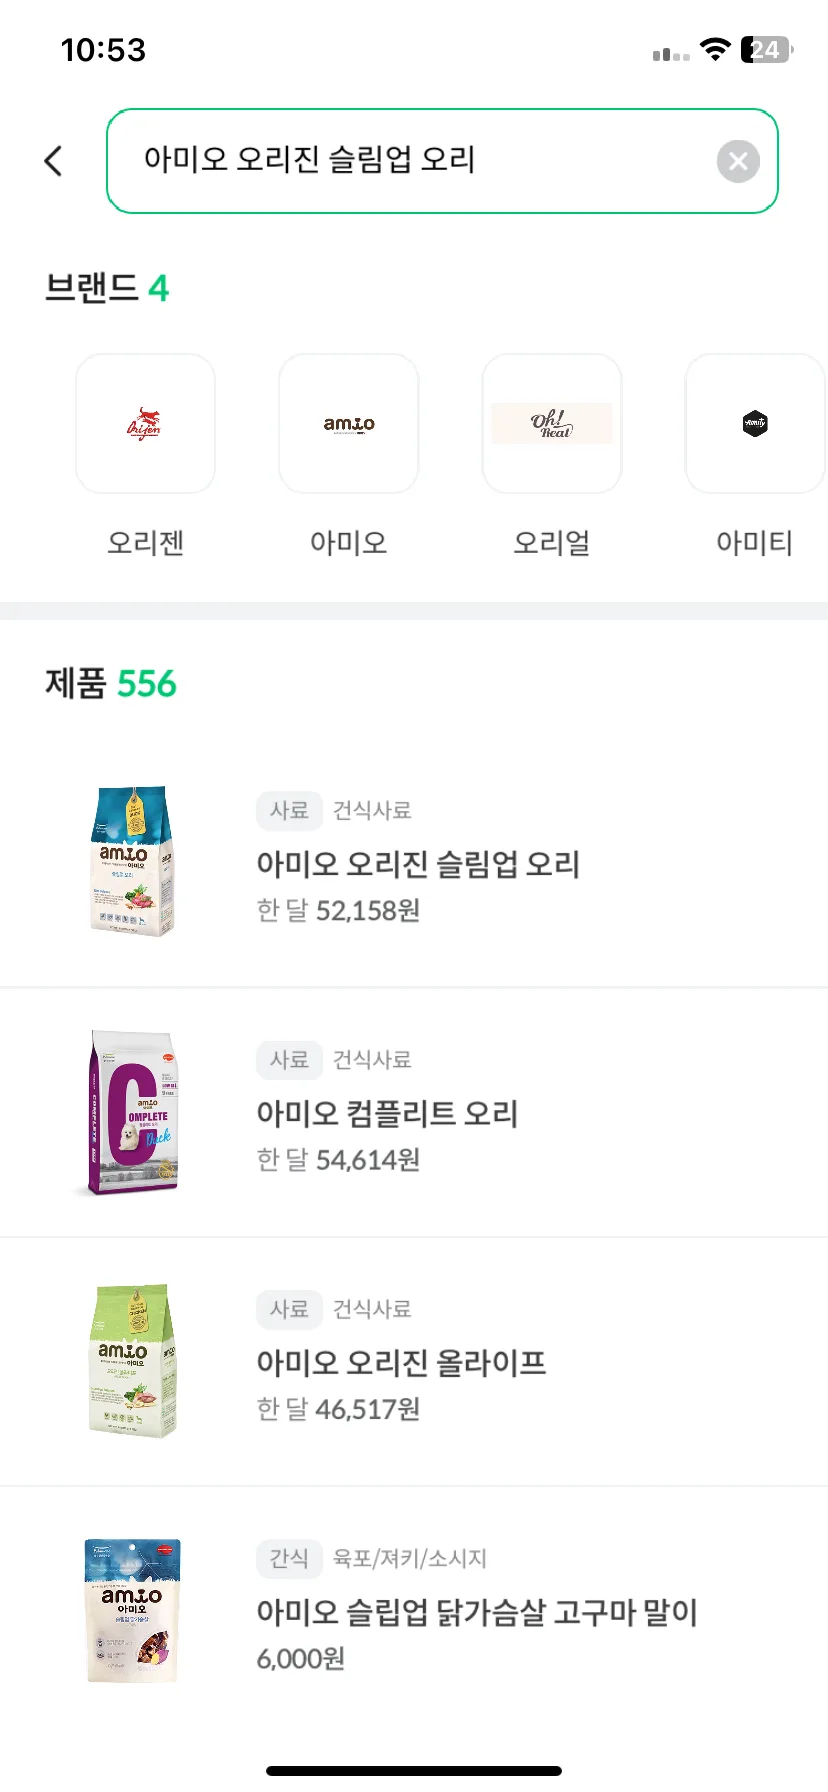Viewport: 828px width, 1792px height.
Task: Open product 아미오 오리진 올라이프
Action: point(414,1361)
